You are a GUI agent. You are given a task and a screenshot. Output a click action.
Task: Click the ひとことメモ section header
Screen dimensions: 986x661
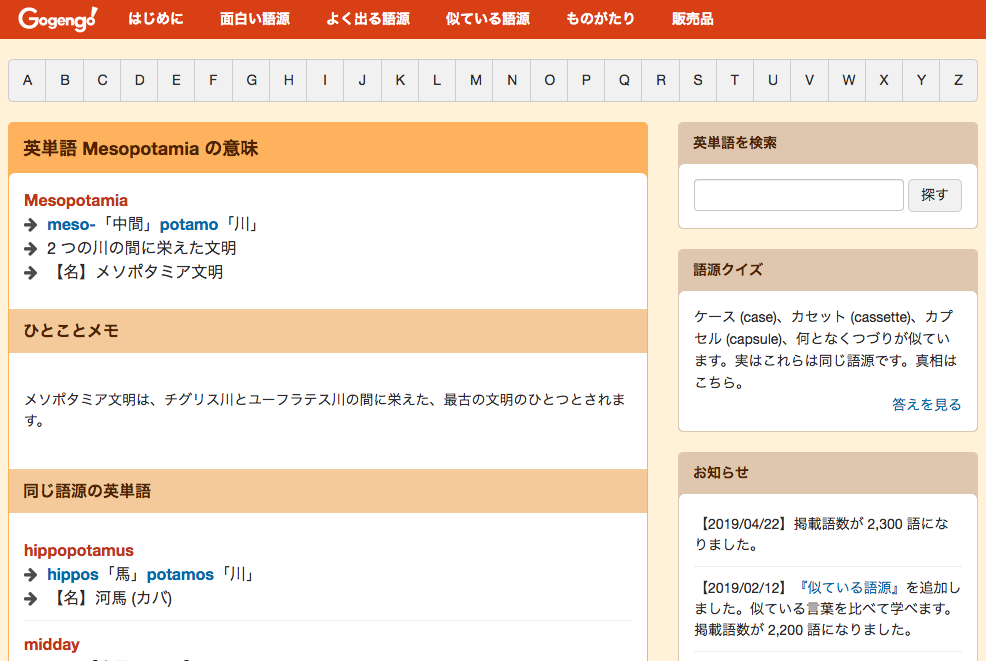[x=328, y=331]
